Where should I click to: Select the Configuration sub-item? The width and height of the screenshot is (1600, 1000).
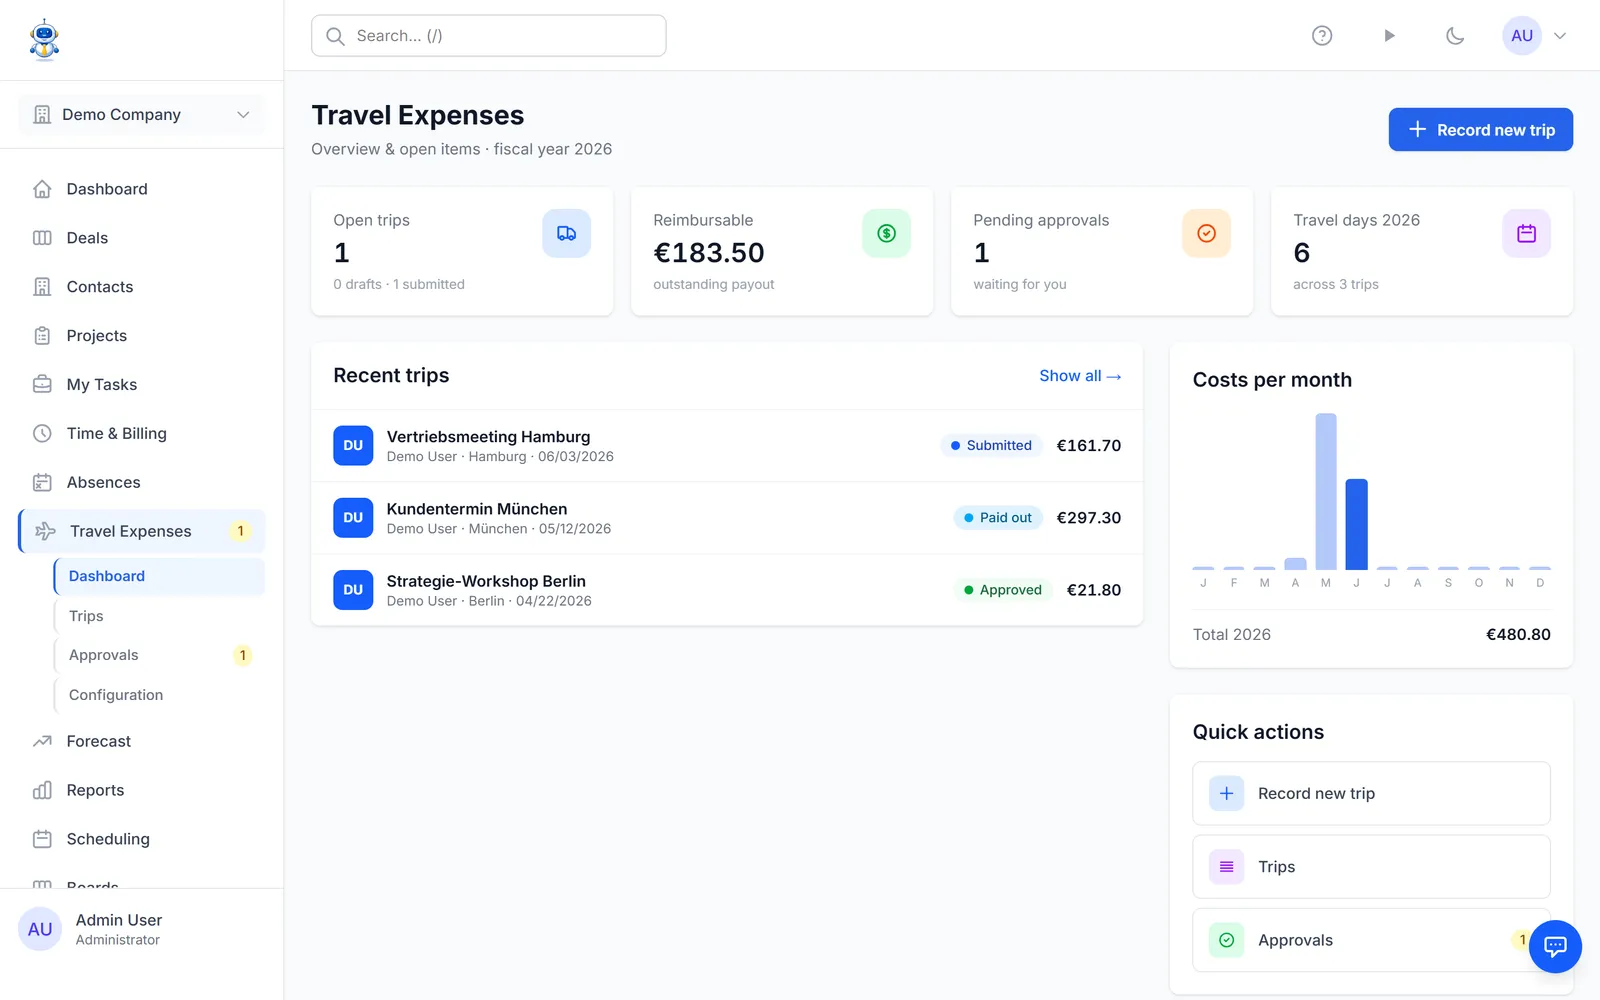159,695
